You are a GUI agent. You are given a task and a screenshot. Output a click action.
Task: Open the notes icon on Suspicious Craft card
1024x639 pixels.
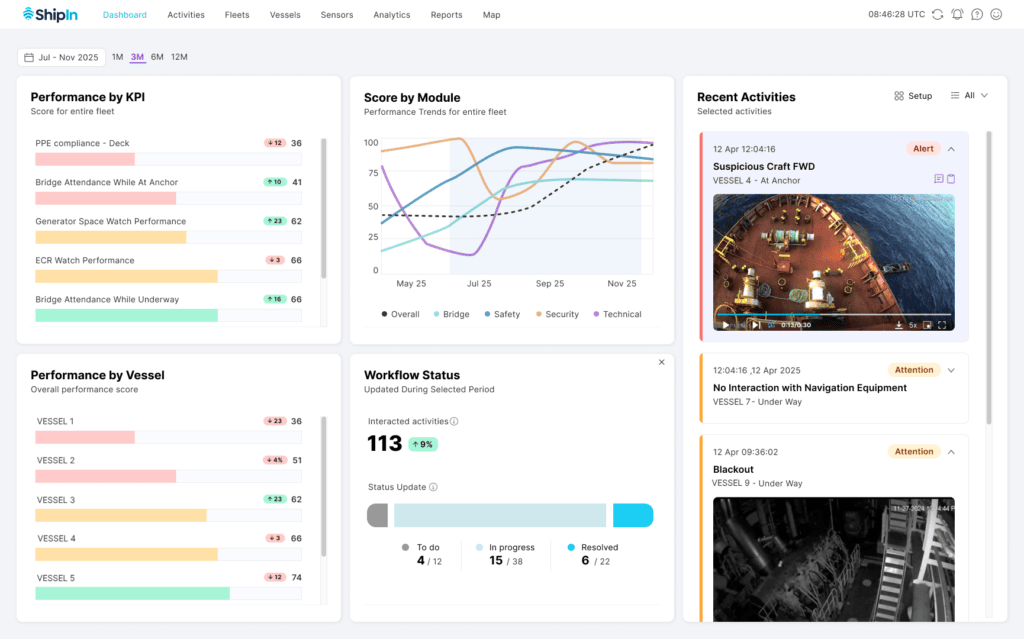(938, 179)
